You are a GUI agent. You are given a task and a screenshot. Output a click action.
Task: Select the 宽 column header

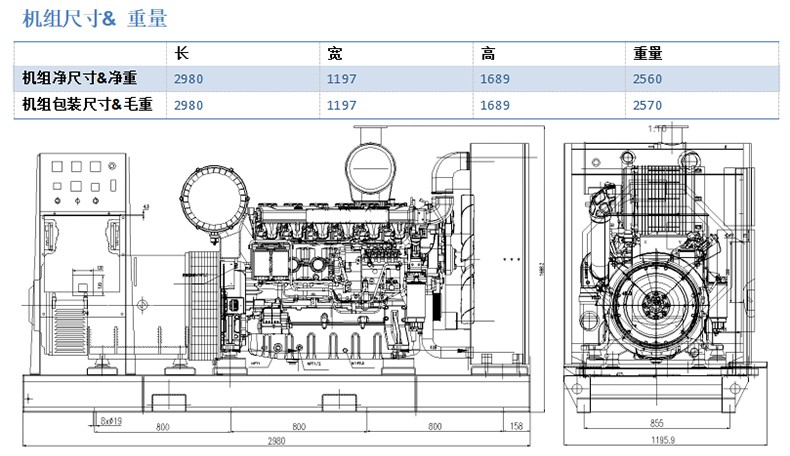335,53
